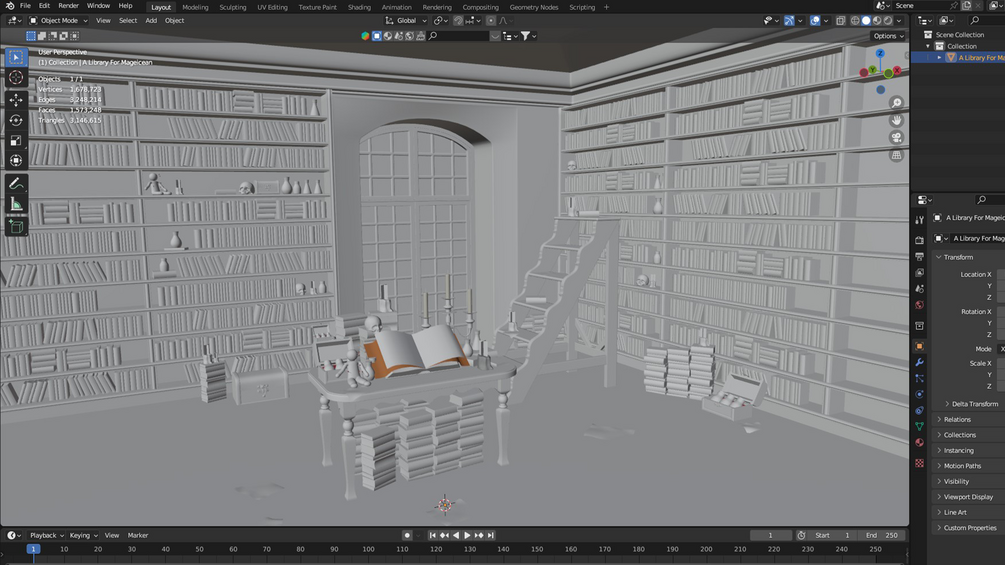Open the Material properties tab

(919, 443)
